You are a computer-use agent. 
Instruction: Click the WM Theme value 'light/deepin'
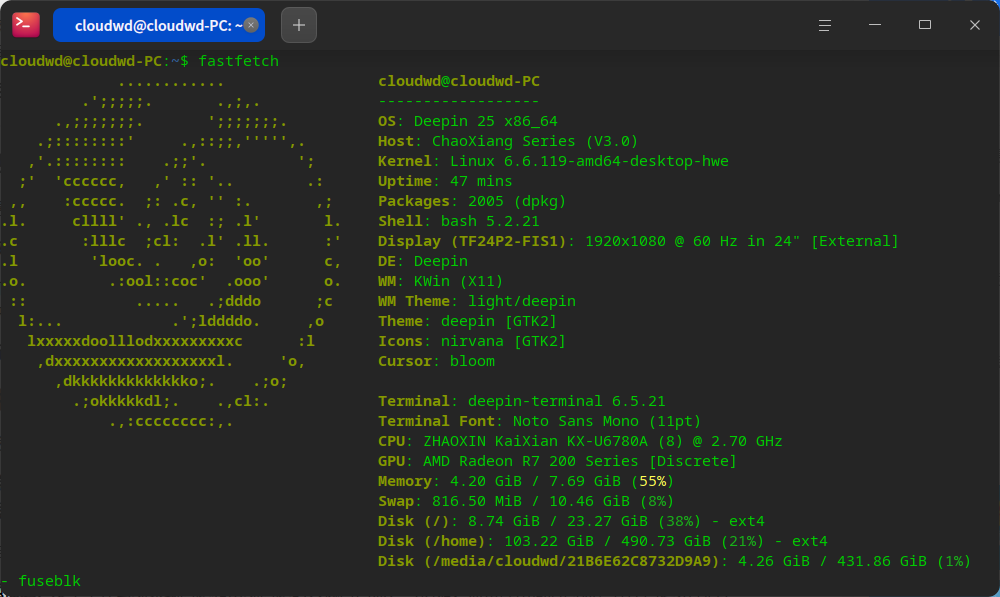pyautogui.click(x=522, y=301)
